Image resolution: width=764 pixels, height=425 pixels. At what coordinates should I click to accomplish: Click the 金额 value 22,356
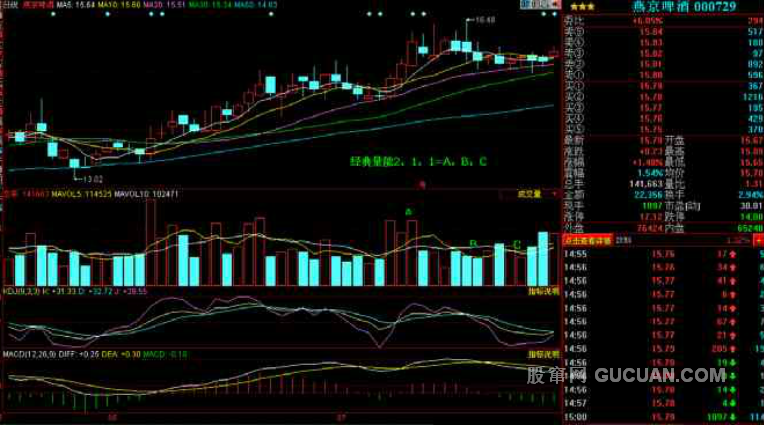tap(648, 194)
